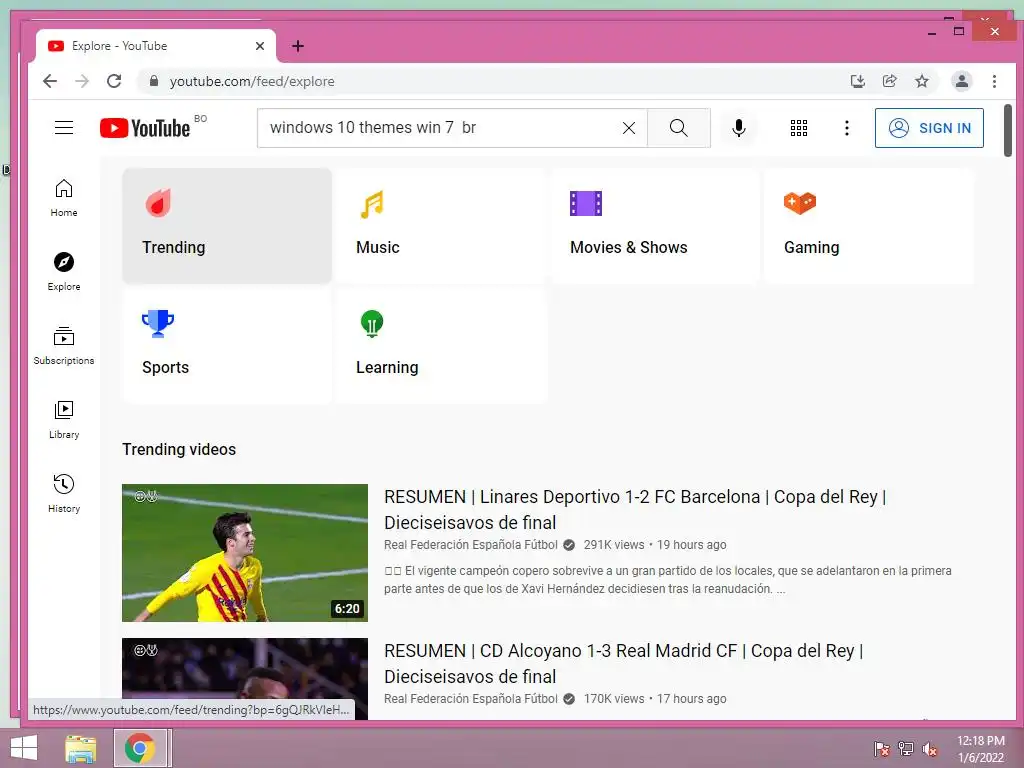Open Subscriptions in the sidebar

(64, 345)
